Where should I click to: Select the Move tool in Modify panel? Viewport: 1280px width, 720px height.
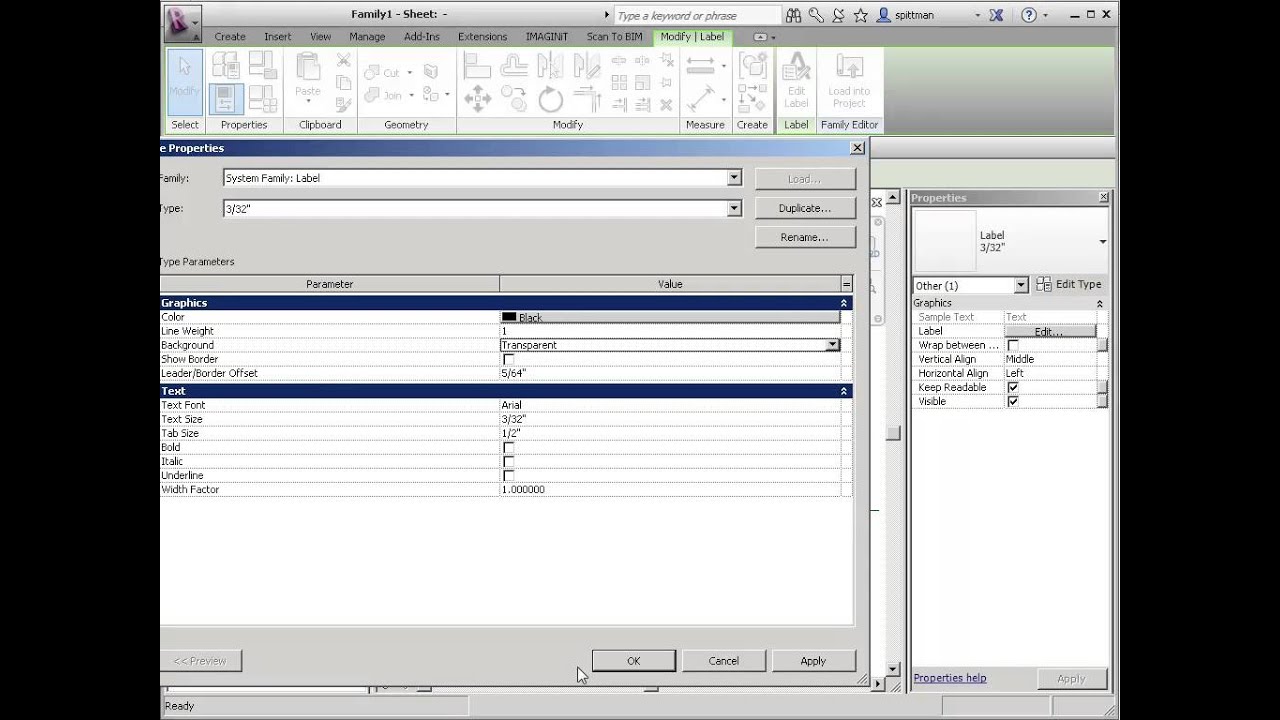478,99
